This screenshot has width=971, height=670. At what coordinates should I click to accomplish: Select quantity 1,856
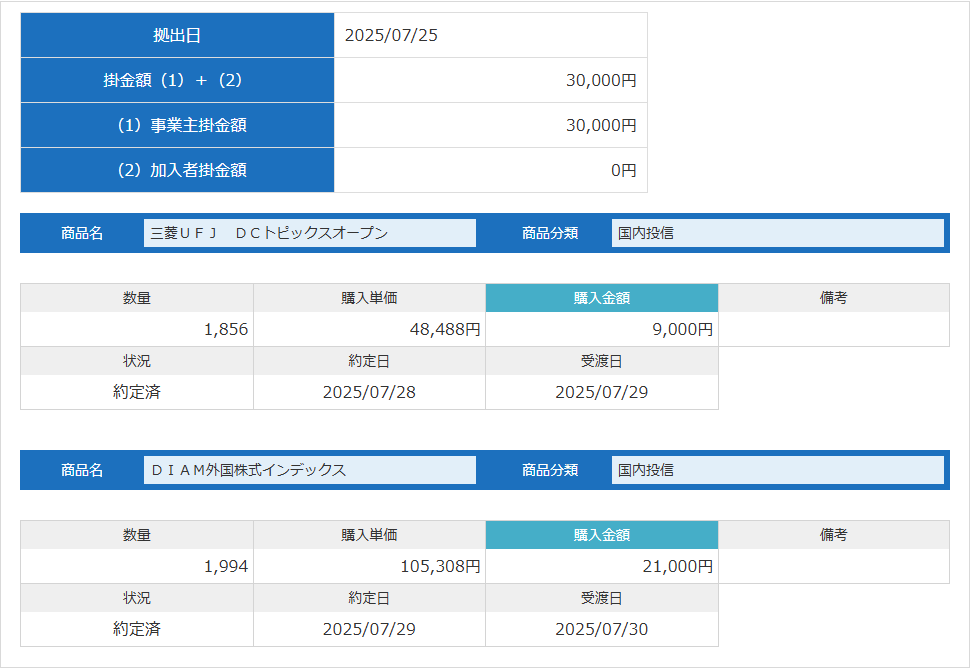click(x=226, y=329)
